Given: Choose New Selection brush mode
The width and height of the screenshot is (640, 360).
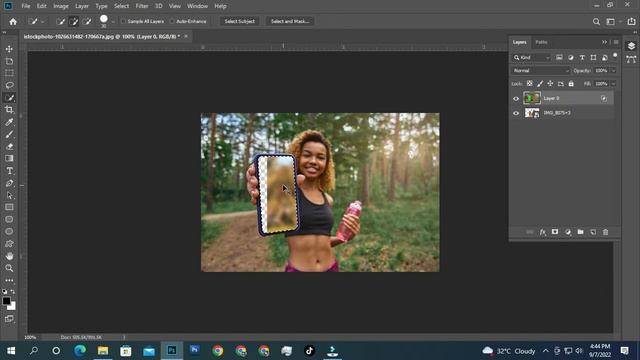Looking at the screenshot, I should [60, 21].
